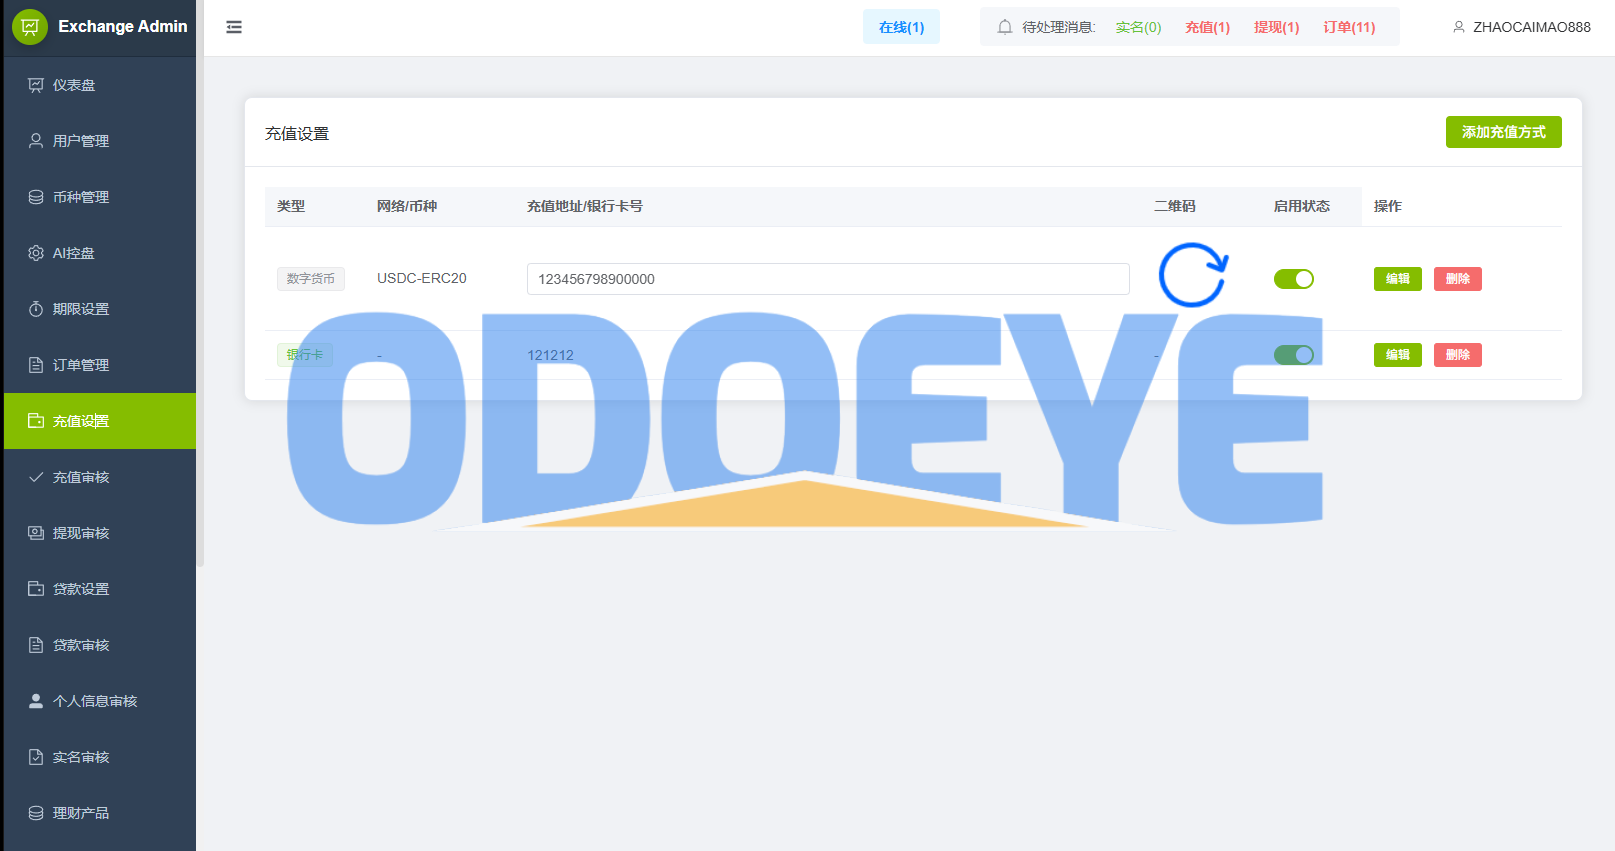The width and height of the screenshot is (1615, 851).
Task: Open pending 提现(1) withdrawal notifications
Action: 1276,27
